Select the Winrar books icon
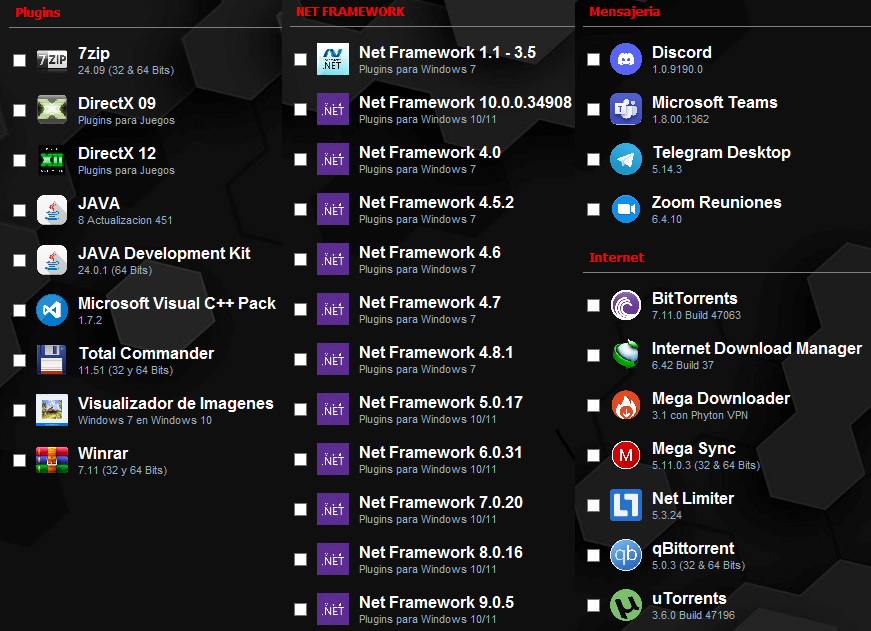The height and width of the screenshot is (631, 871). 52,460
